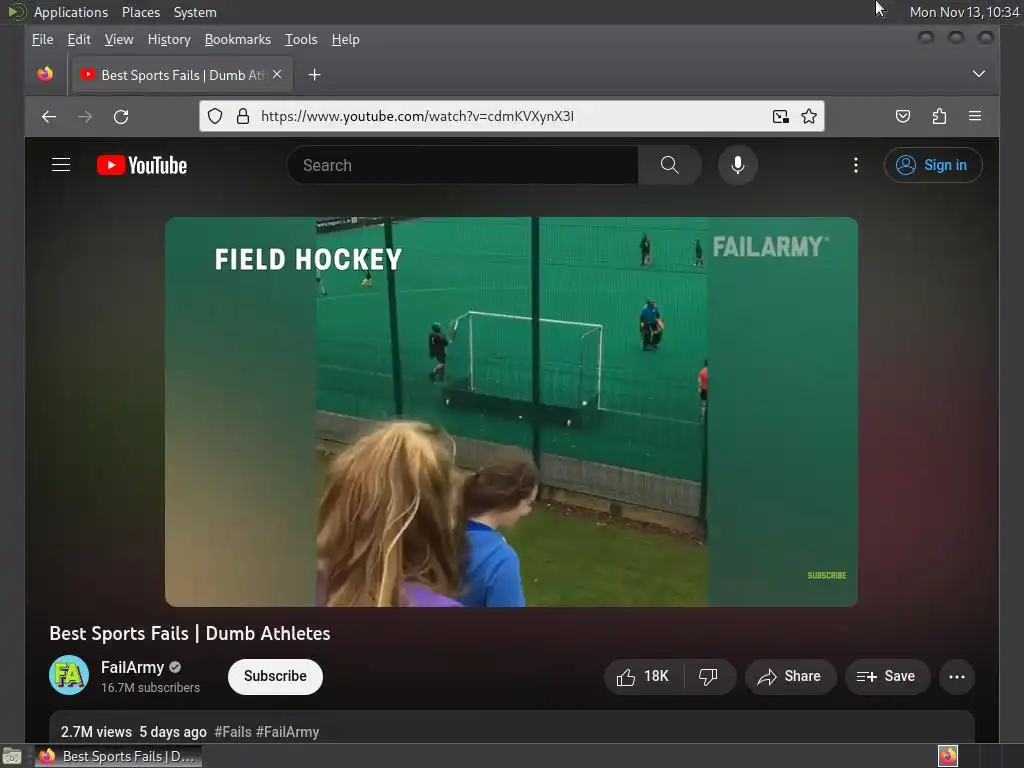Dislike the video with thumbs-down icon
Screen dimensions: 1024x768
click(x=709, y=677)
